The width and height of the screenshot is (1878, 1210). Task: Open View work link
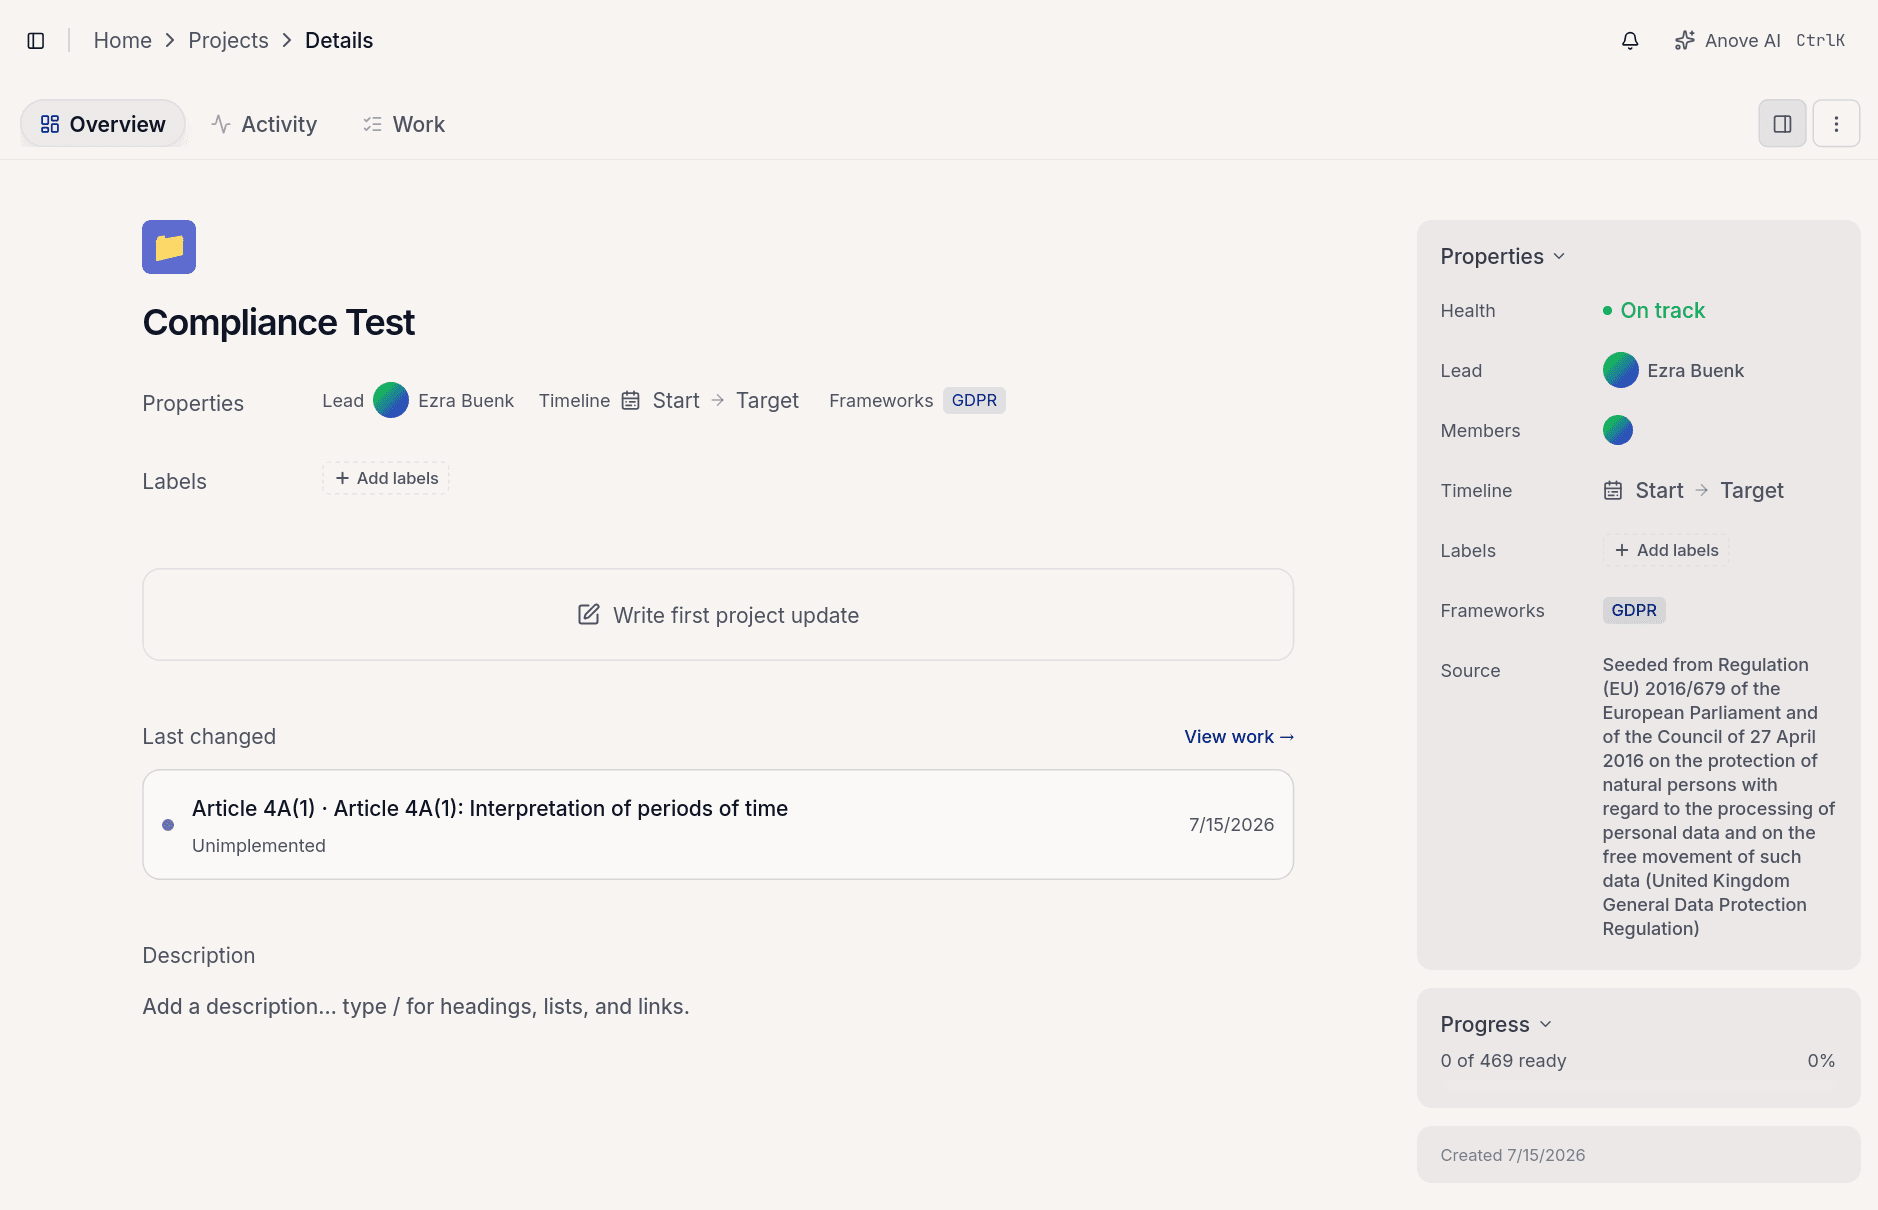click(1239, 737)
